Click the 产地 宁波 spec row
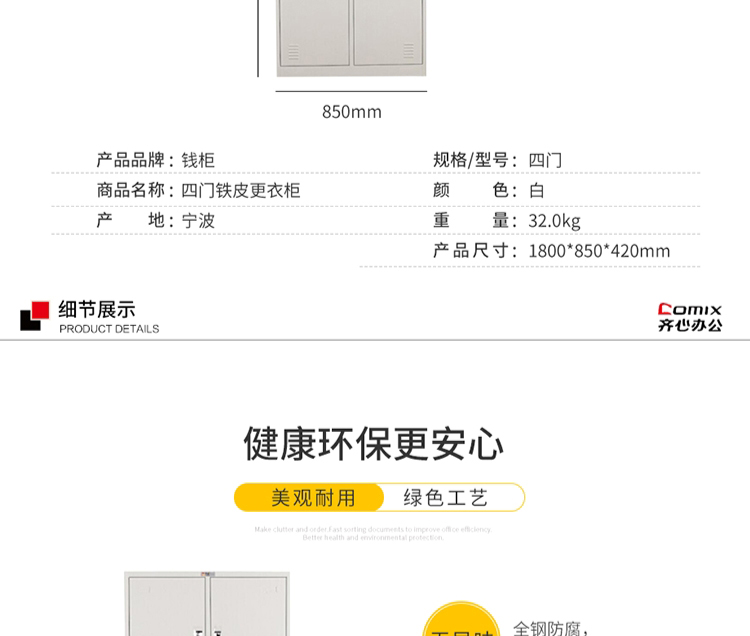Screen dimensions: 750x636 (156, 220)
